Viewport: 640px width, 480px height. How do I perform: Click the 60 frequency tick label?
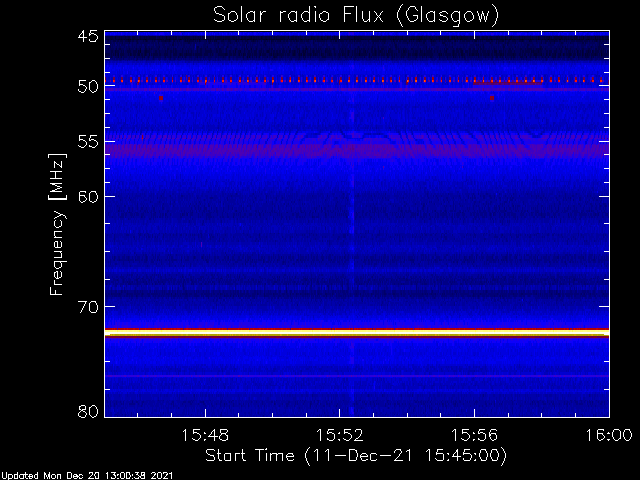[88, 197]
